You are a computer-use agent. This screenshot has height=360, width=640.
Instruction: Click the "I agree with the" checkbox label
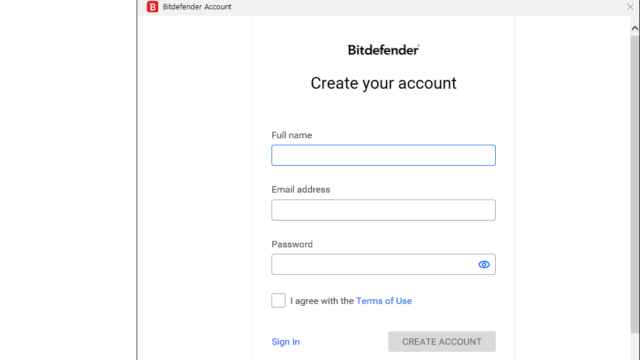tap(322, 301)
